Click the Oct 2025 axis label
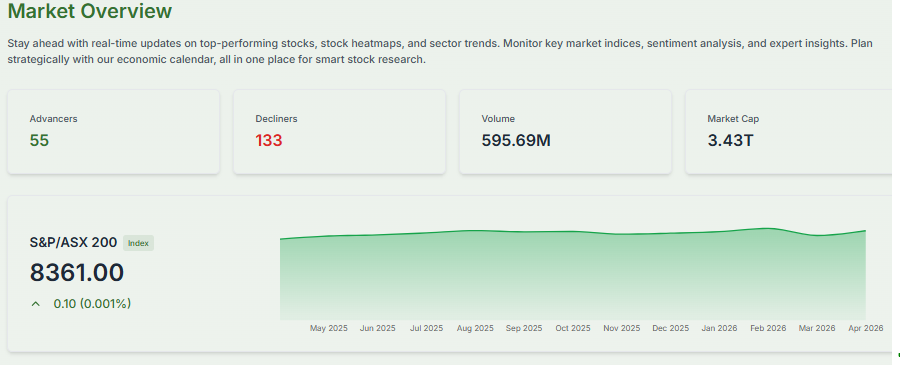The image size is (900, 365). [573, 328]
